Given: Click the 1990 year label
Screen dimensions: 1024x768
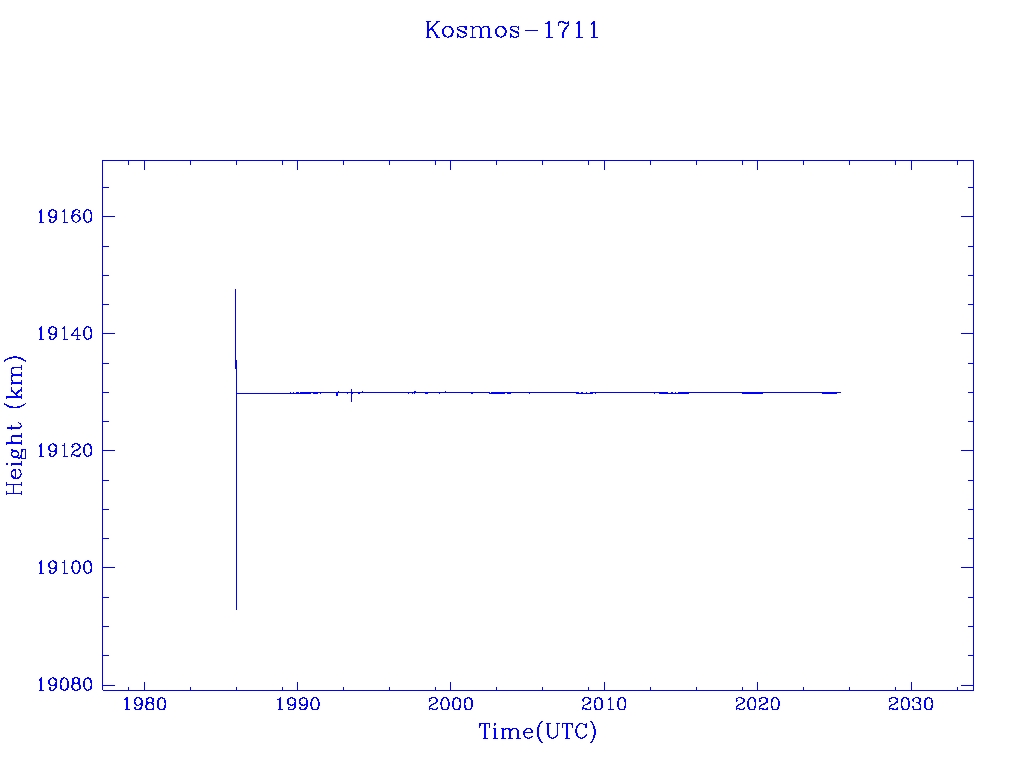Looking at the screenshot, I should (x=298, y=704).
